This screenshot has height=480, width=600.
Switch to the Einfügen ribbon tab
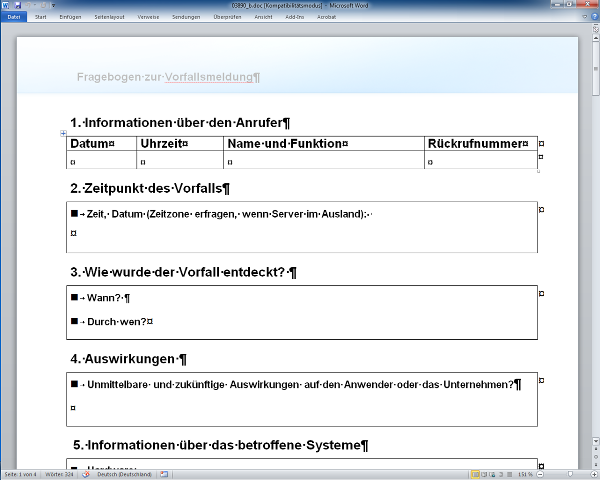(x=70, y=17)
